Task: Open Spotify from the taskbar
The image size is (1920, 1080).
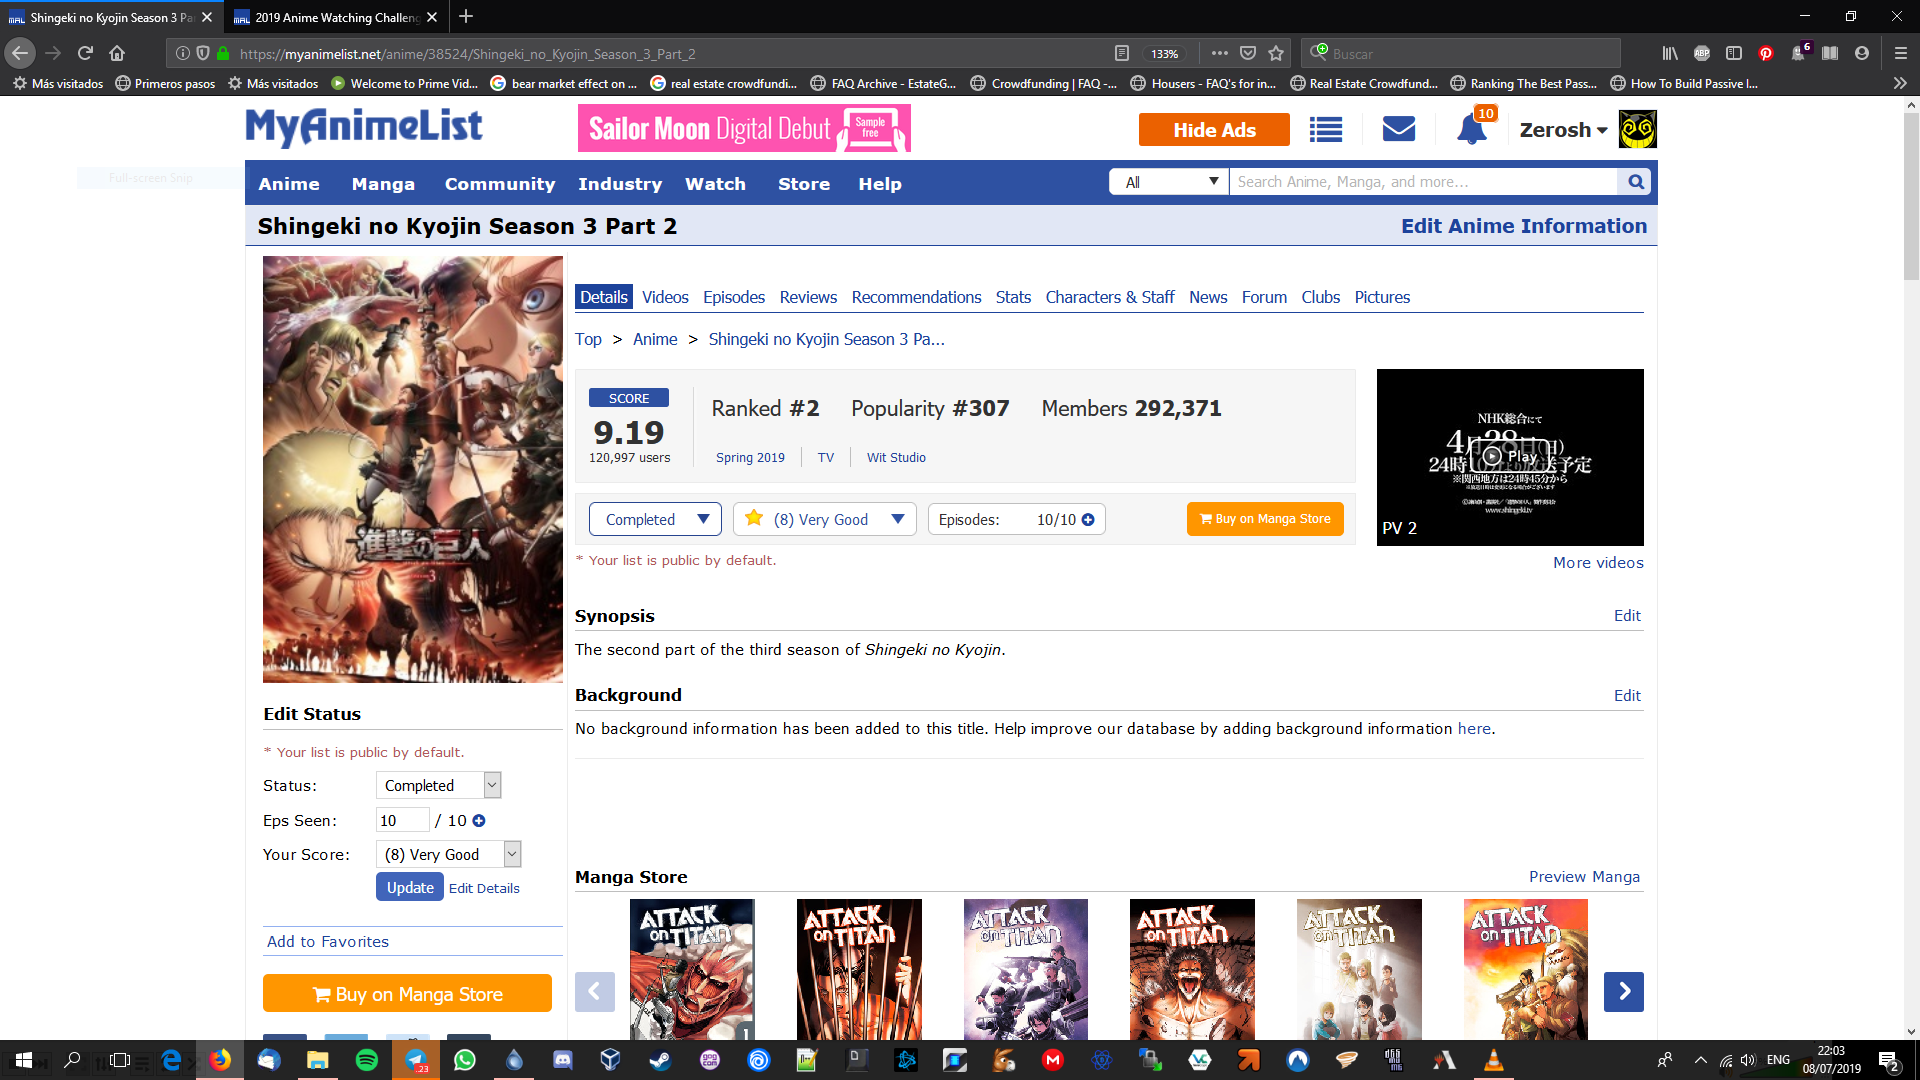Action: coord(366,1060)
